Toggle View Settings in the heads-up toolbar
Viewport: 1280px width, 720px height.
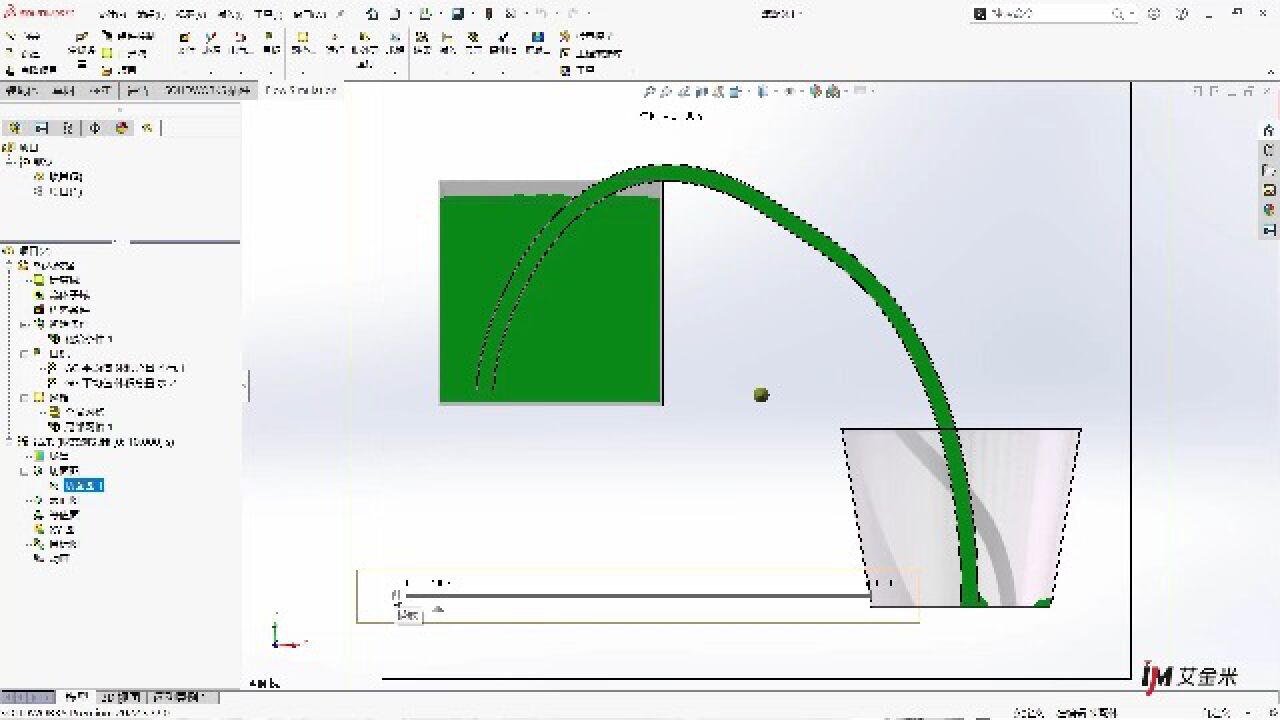[x=859, y=90]
